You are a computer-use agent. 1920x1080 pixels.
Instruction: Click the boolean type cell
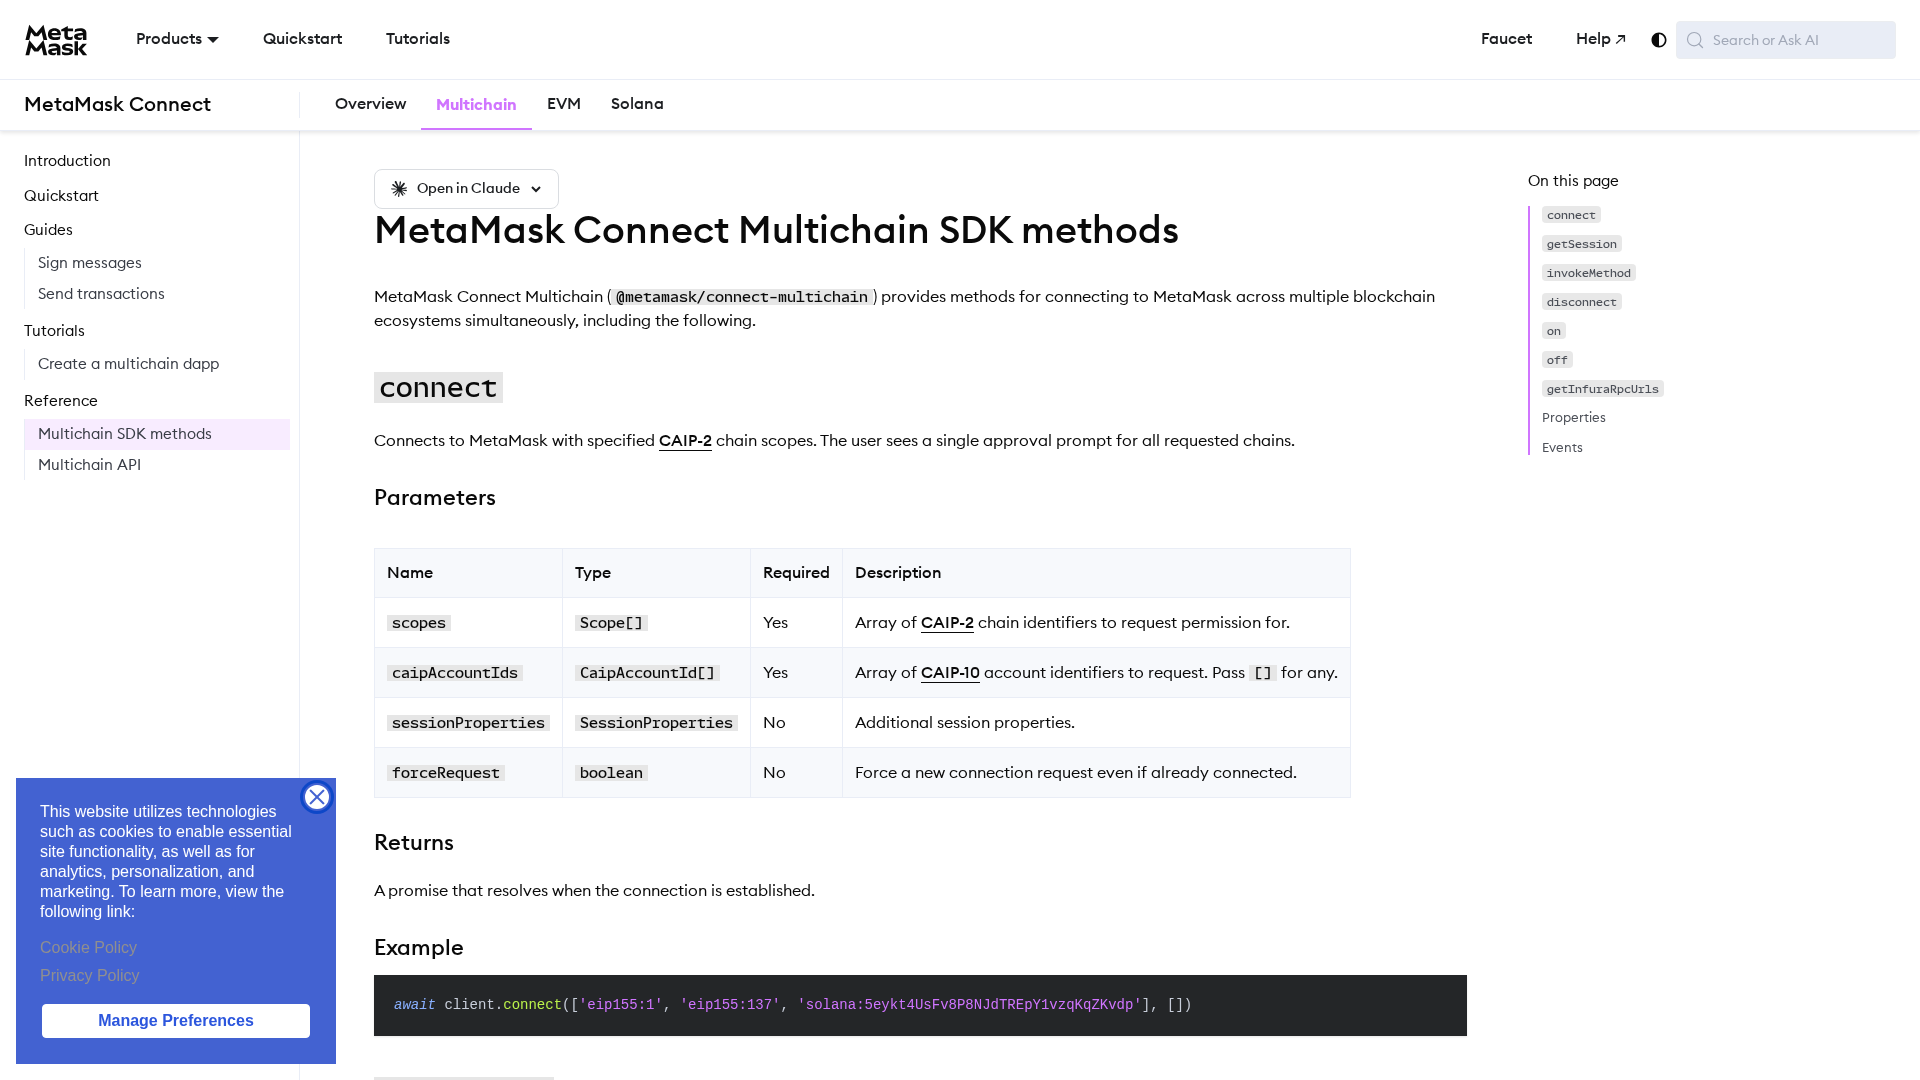pos(611,773)
